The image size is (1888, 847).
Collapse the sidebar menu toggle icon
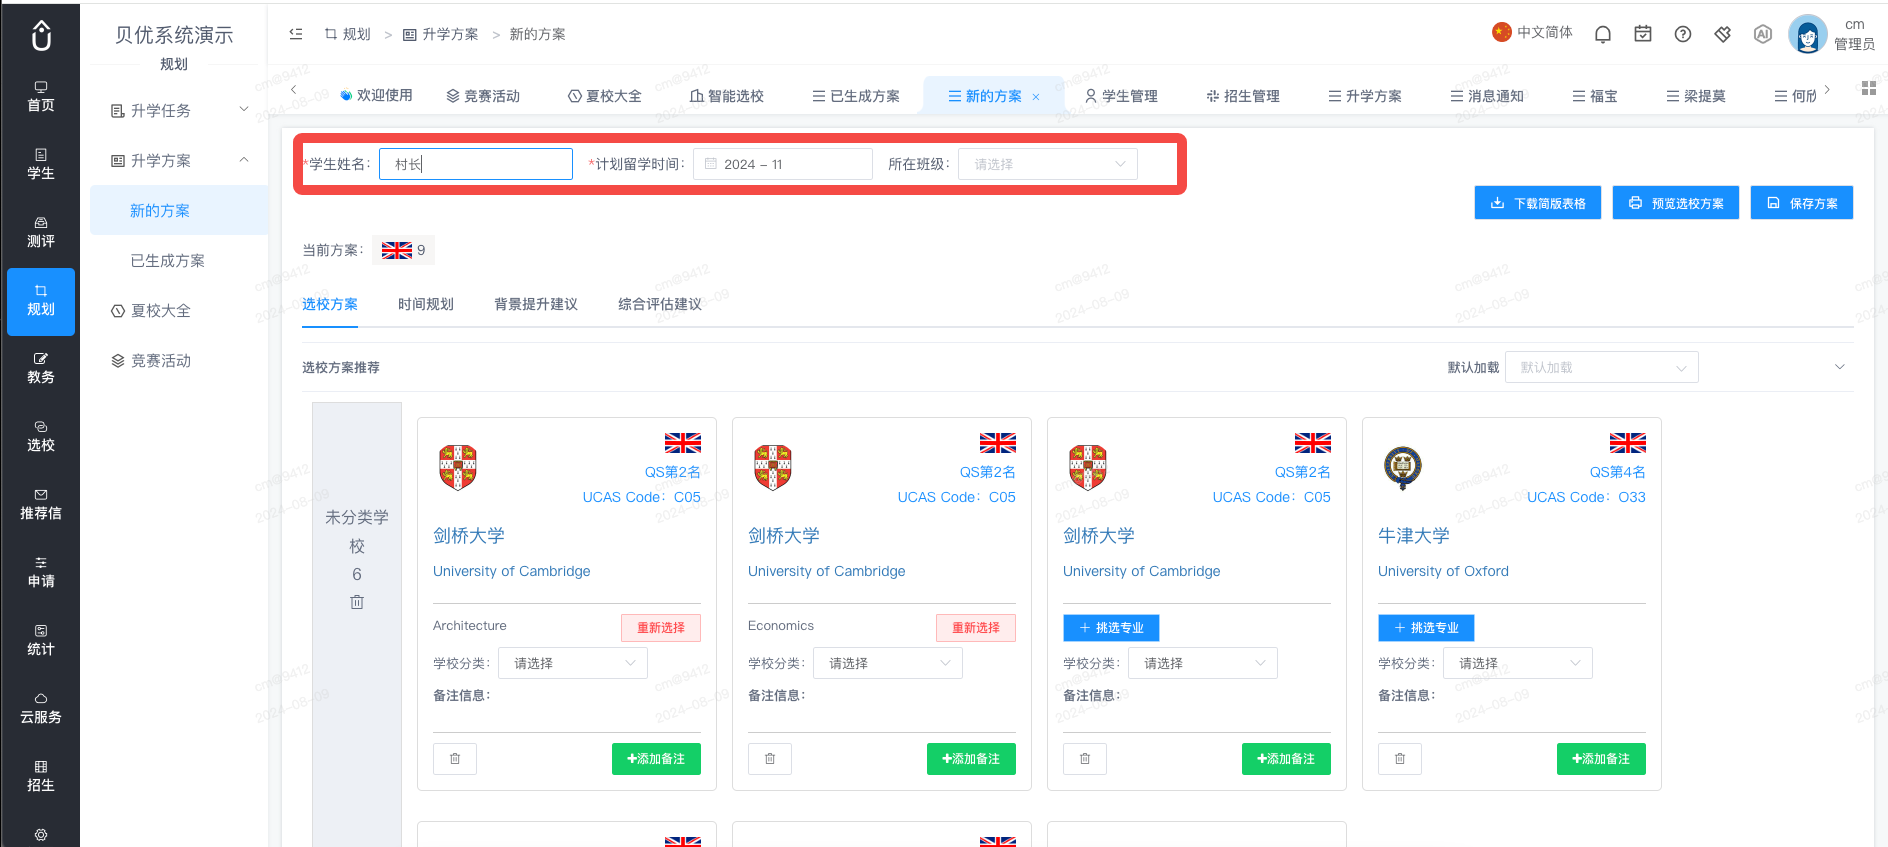tap(296, 34)
